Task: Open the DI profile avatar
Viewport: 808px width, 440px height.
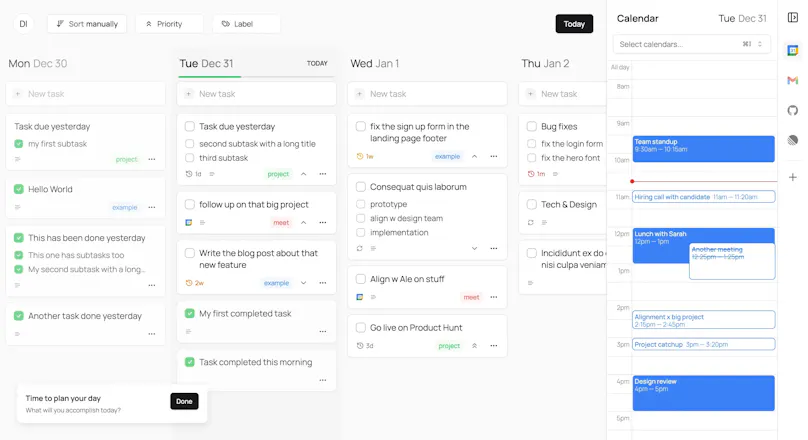Action: pyautogui.click(x=23, y=24)
